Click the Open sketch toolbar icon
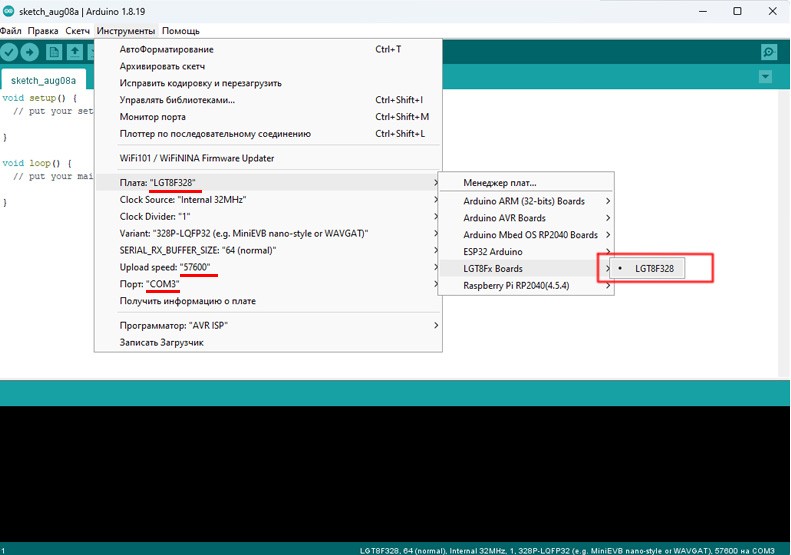This screenshot has width=791, height=555. pos(75,52)
